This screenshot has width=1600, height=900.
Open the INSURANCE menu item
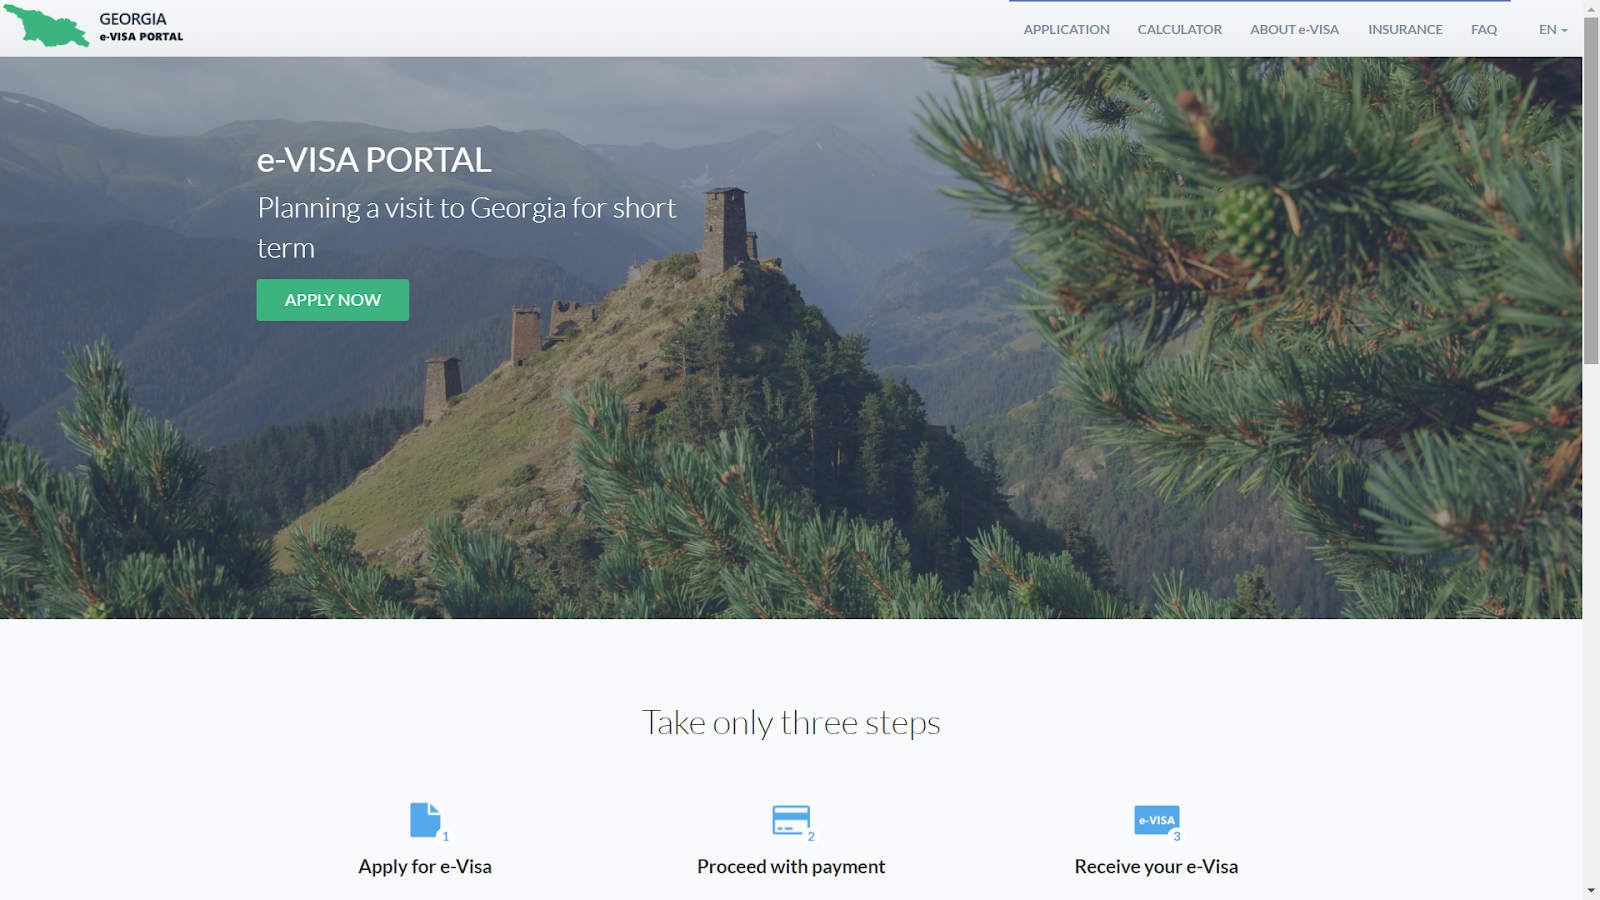click(x=1405, y=29)
